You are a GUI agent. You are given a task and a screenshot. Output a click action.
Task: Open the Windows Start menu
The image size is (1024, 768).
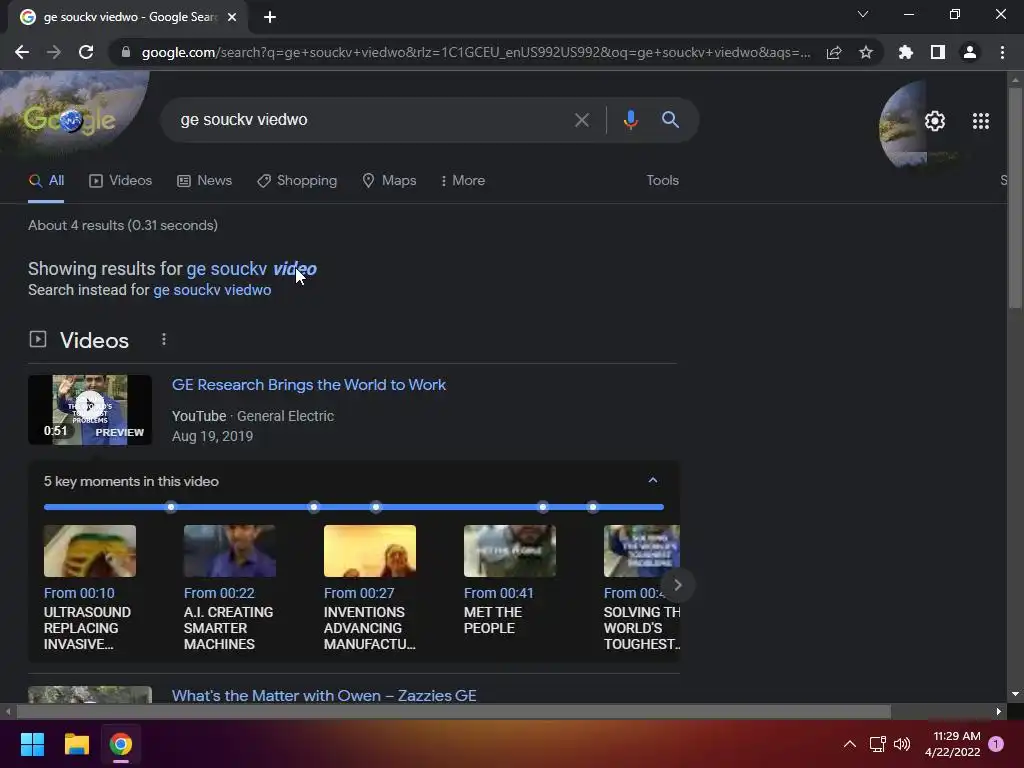32,744
